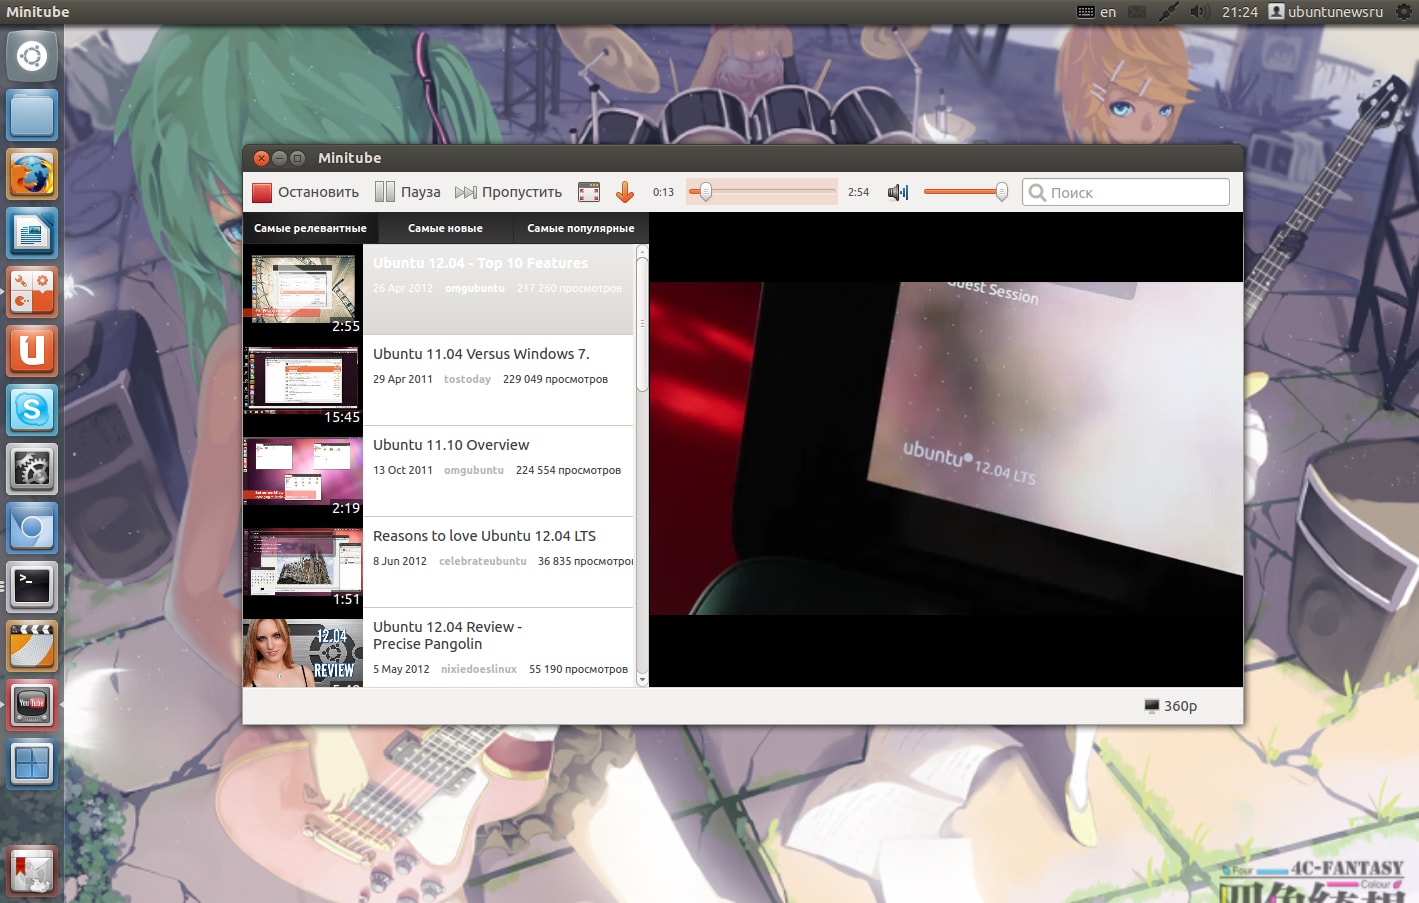Image resolution: width=1419 pixels, height=903 pixels.
Task: Open the clapperboard video app in launcher
Action: point(32,646)
